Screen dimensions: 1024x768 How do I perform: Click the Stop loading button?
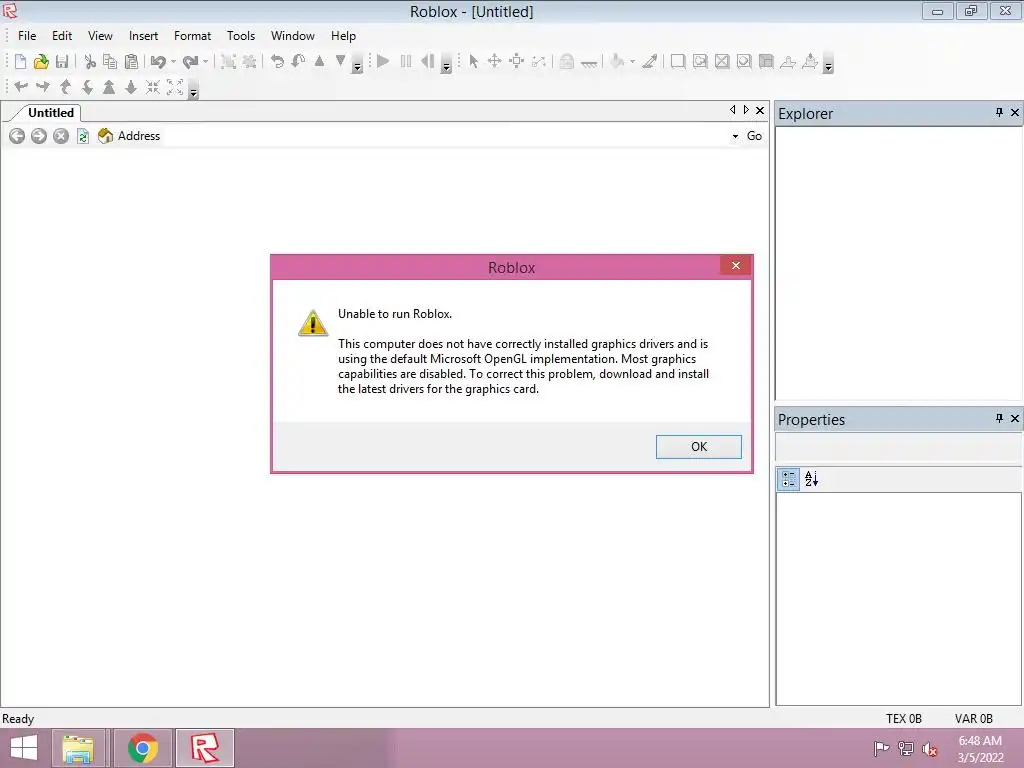click(x=61, y=136)
